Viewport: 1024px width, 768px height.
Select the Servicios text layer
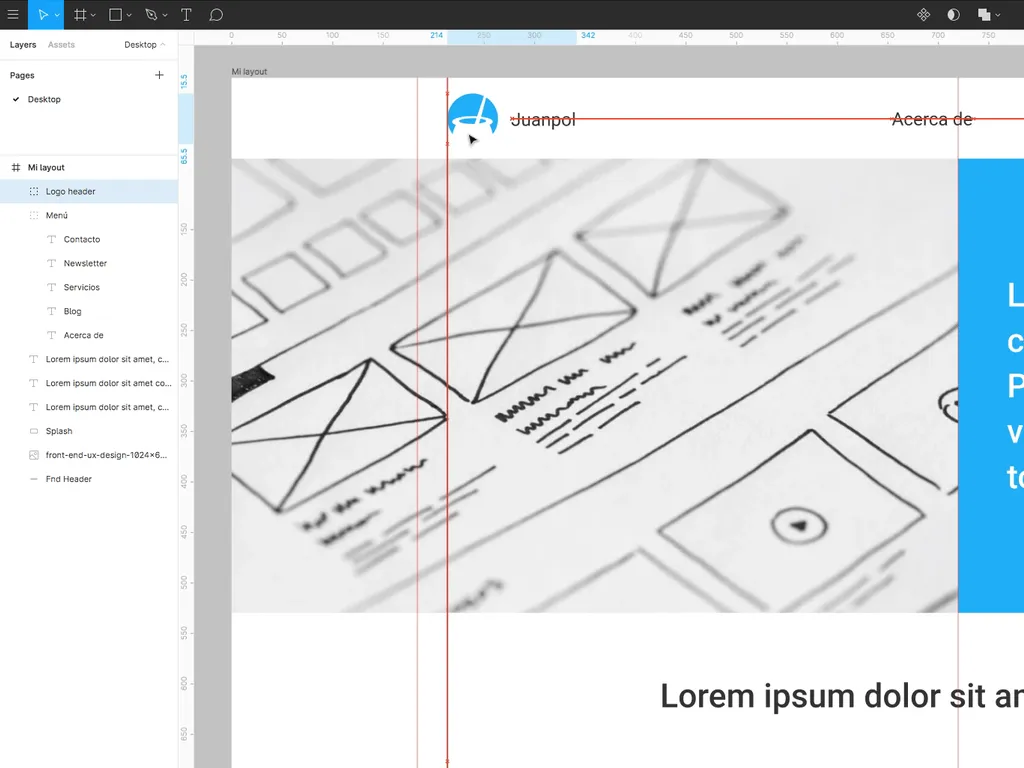pos(89,287)
